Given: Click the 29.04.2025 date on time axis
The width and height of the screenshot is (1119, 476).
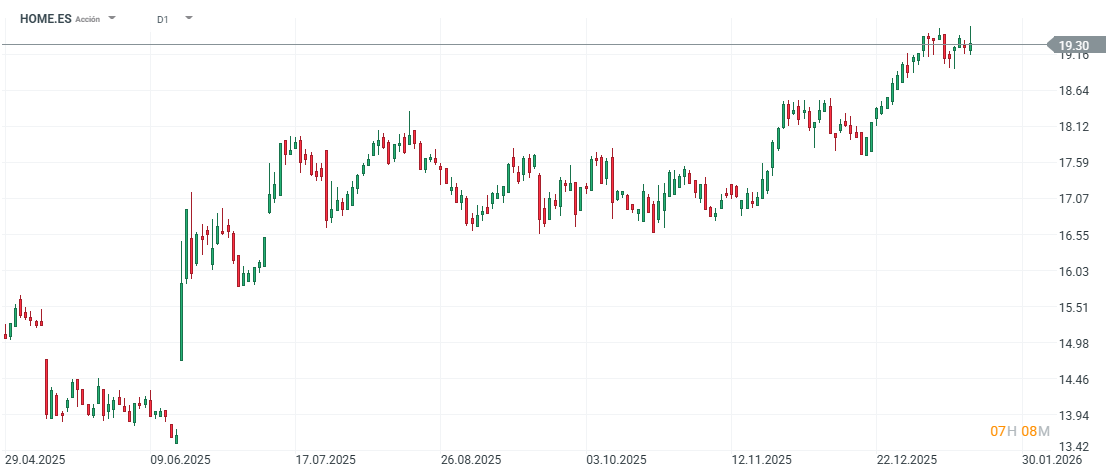Looking at the screenshot, I should pos(35,459).
